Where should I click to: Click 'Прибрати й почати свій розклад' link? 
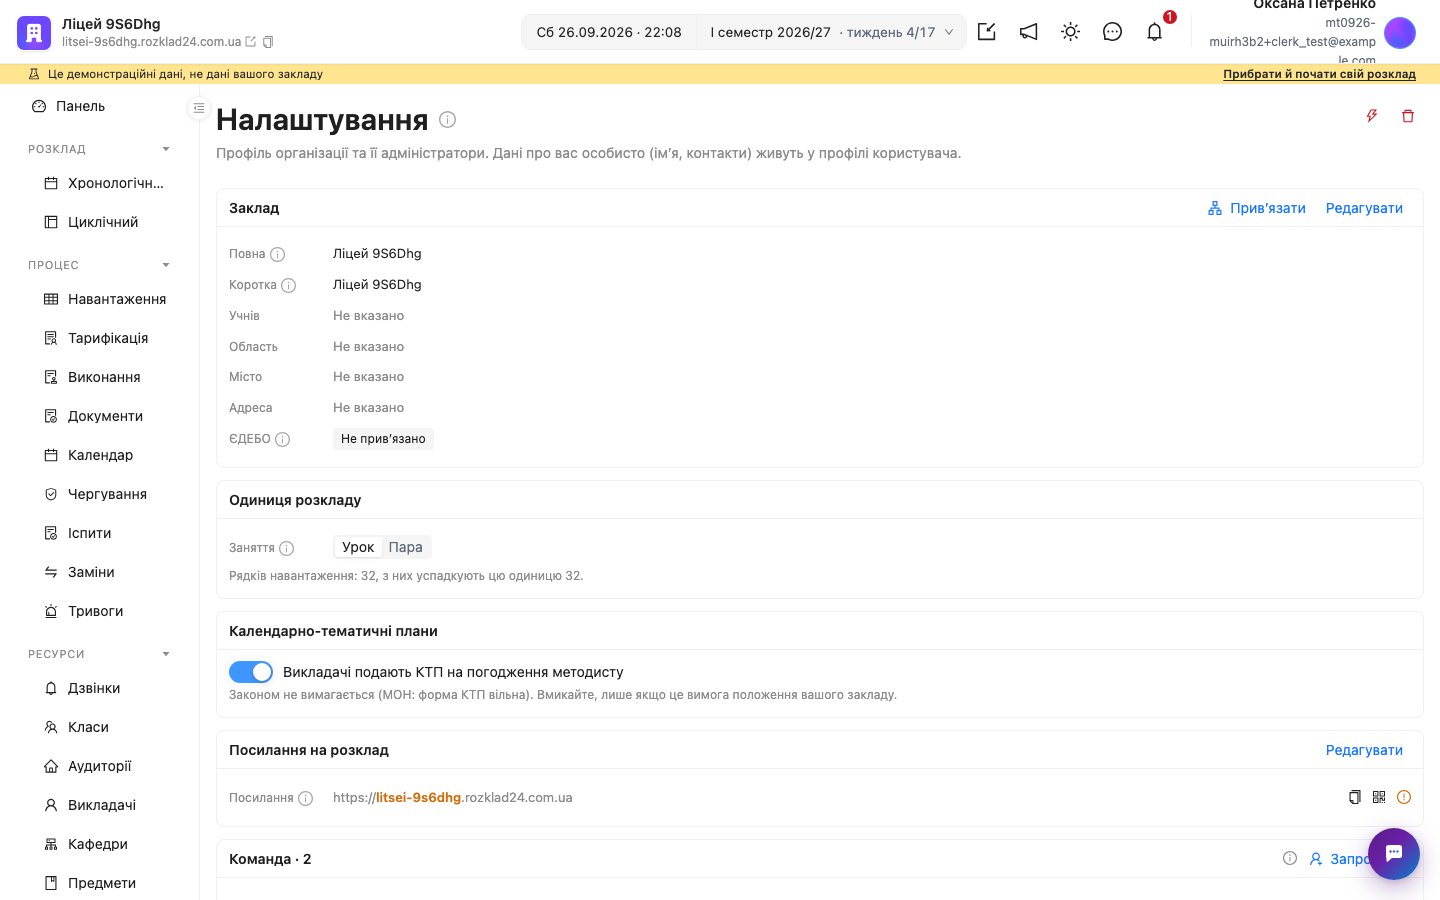[x=1319, y=74]
